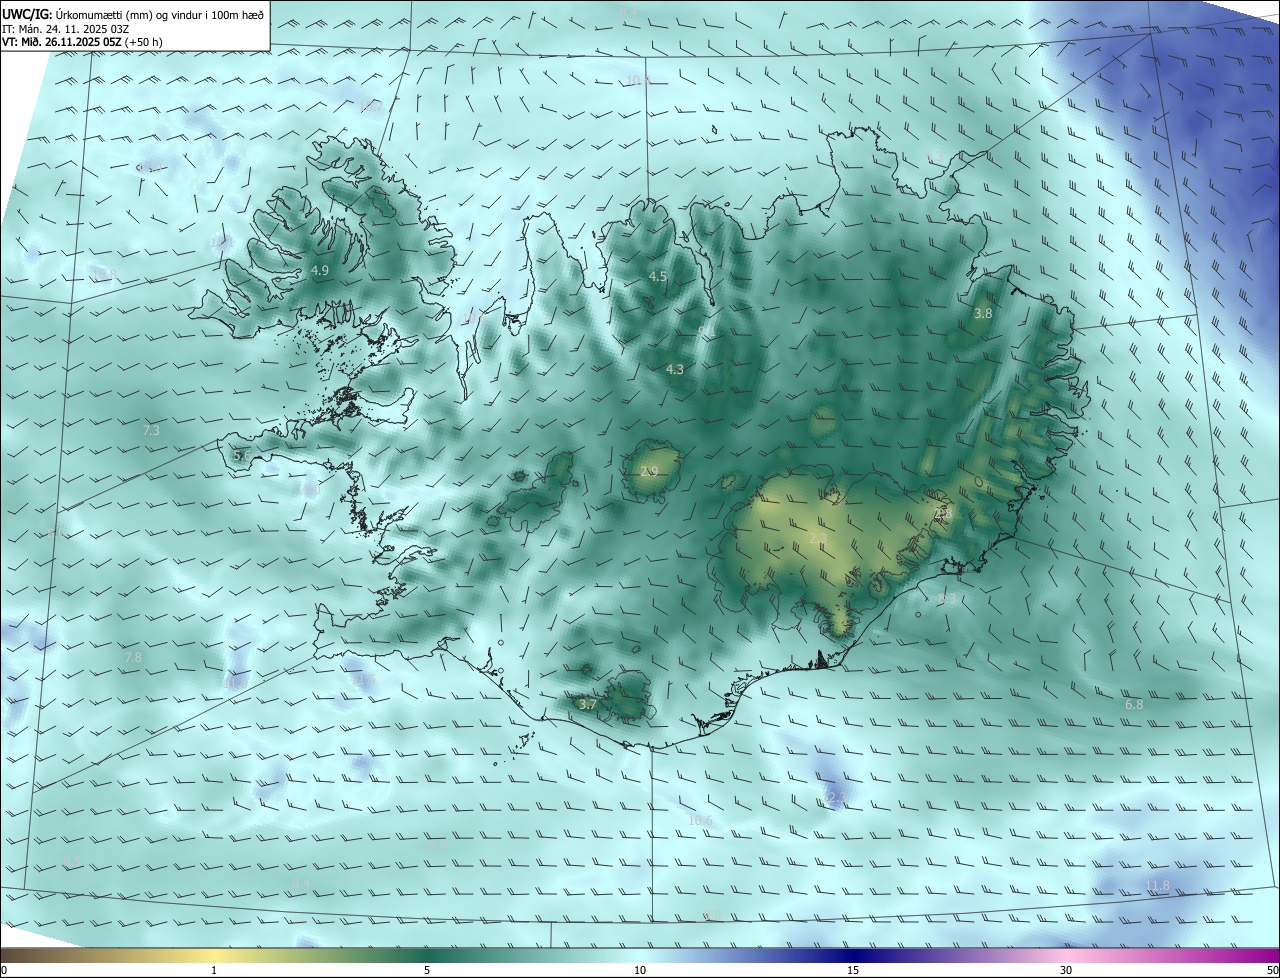Click the 6.8 value label on the map

(1134, 704)
